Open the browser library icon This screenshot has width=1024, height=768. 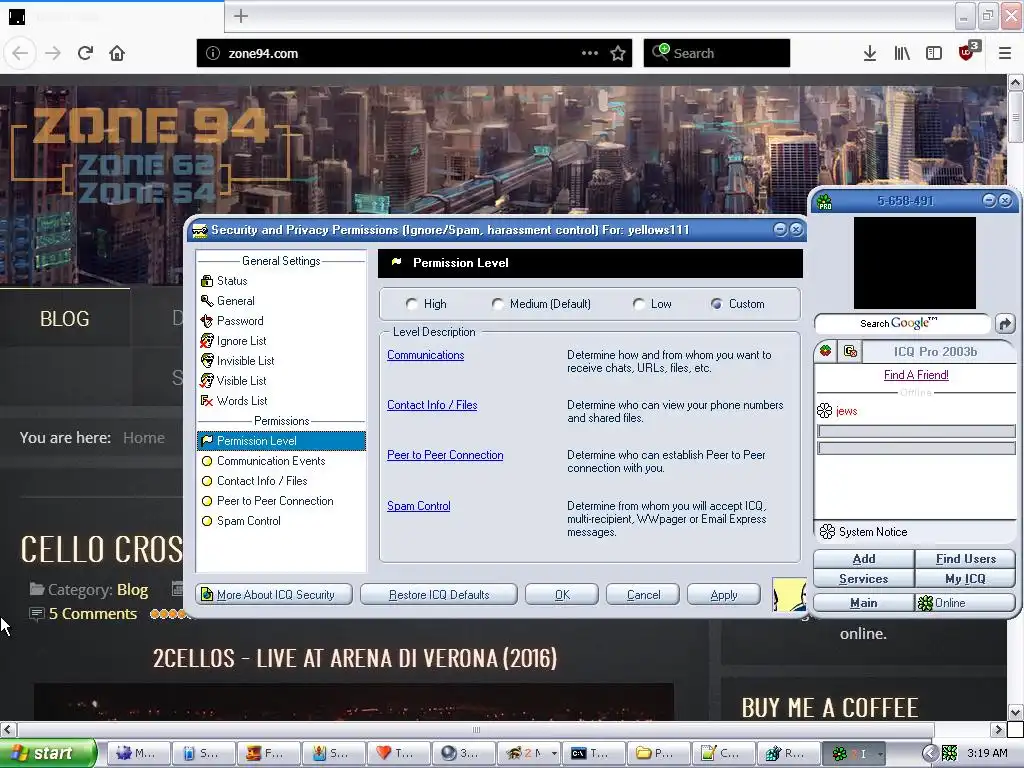[902, 54]
